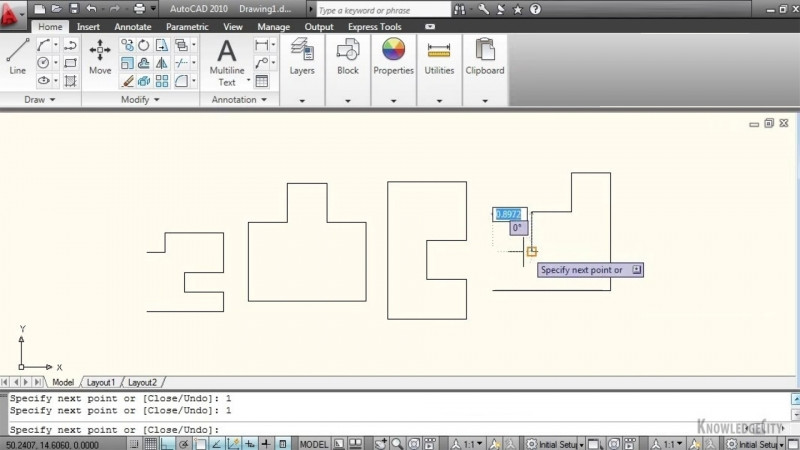Click the MODEL button in status bar

click(x=314, y=444)
